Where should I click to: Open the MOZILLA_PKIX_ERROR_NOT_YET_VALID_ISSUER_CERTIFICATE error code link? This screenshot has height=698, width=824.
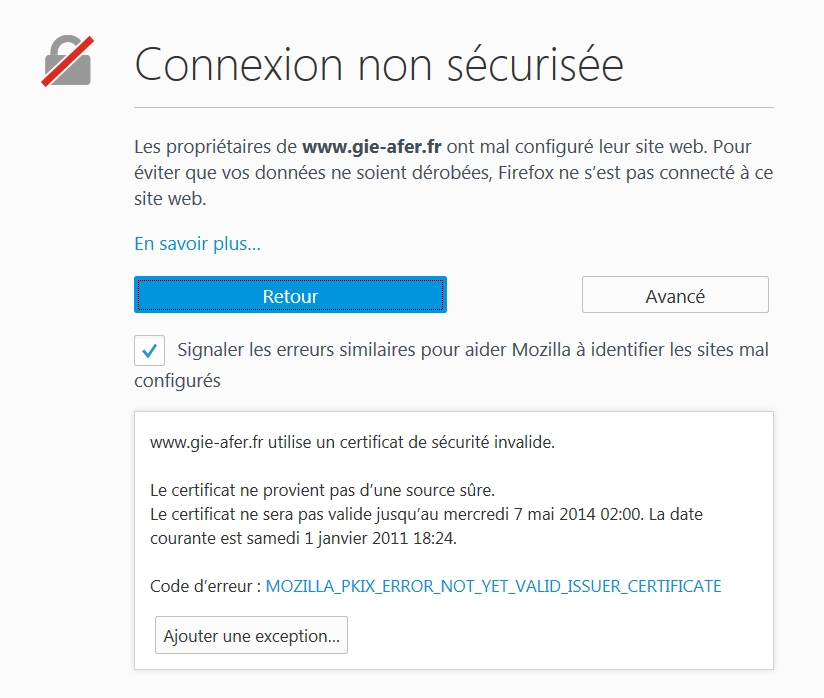click(493, 586)
